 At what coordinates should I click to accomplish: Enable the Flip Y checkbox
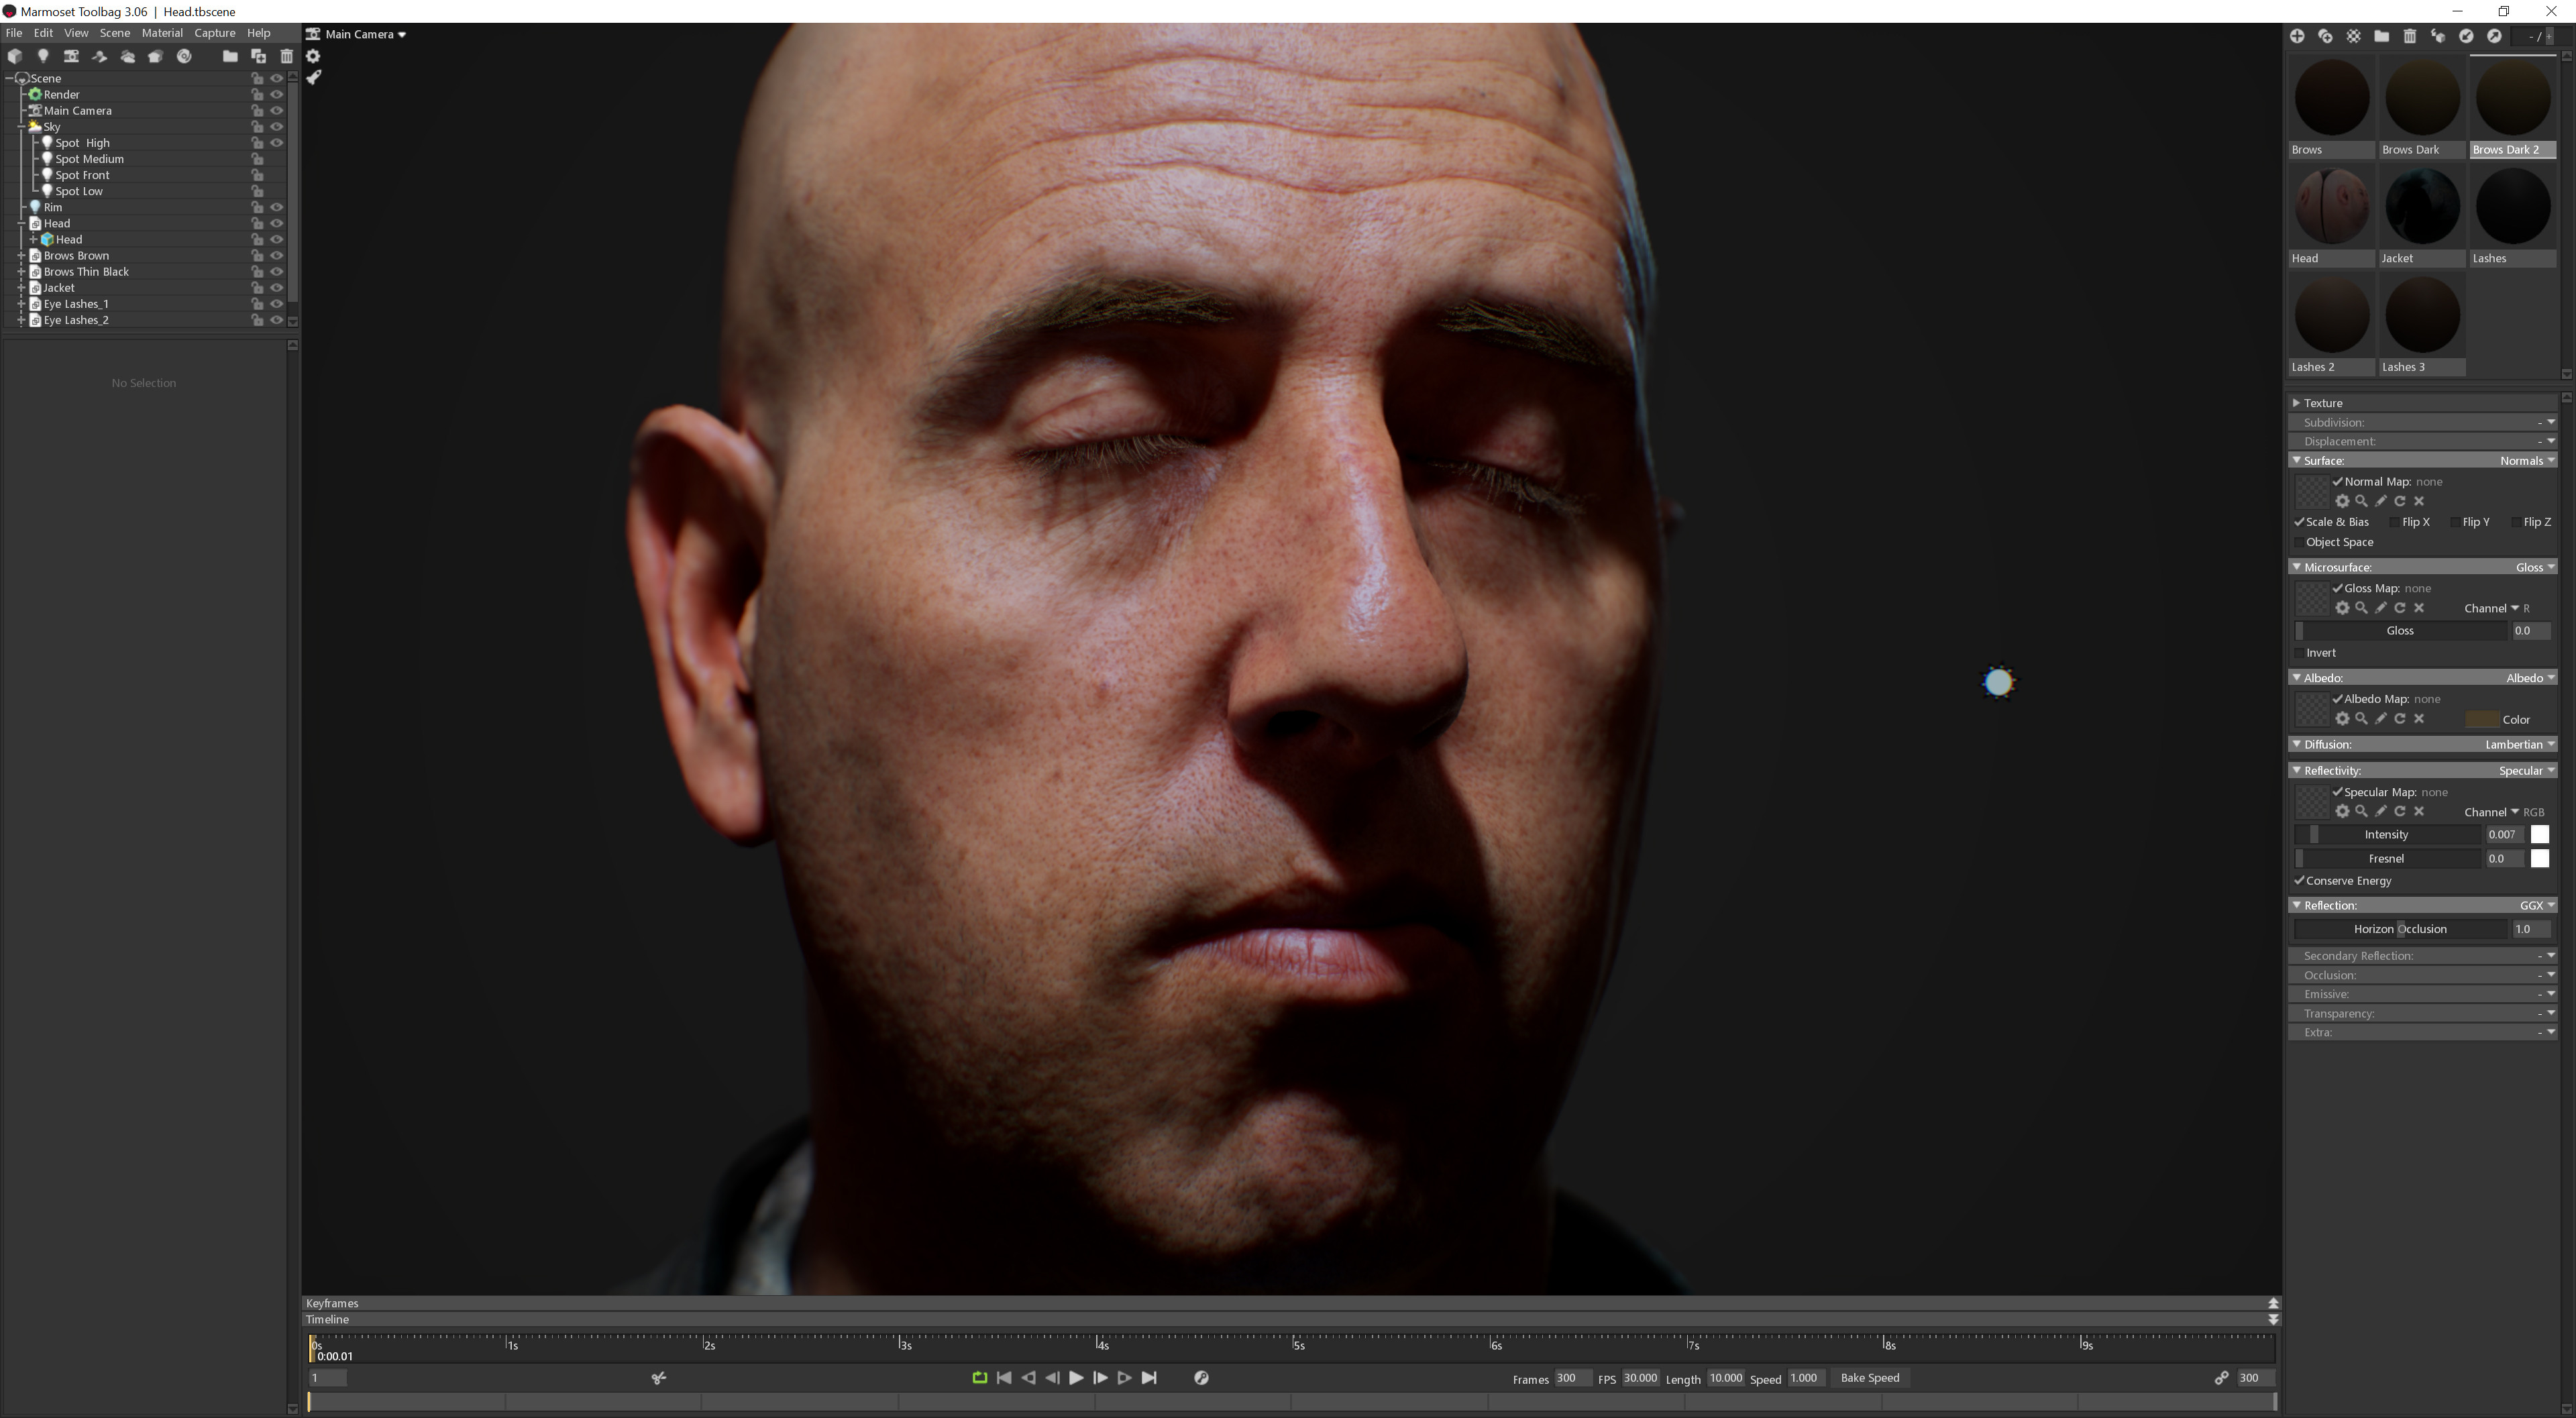2456,522
